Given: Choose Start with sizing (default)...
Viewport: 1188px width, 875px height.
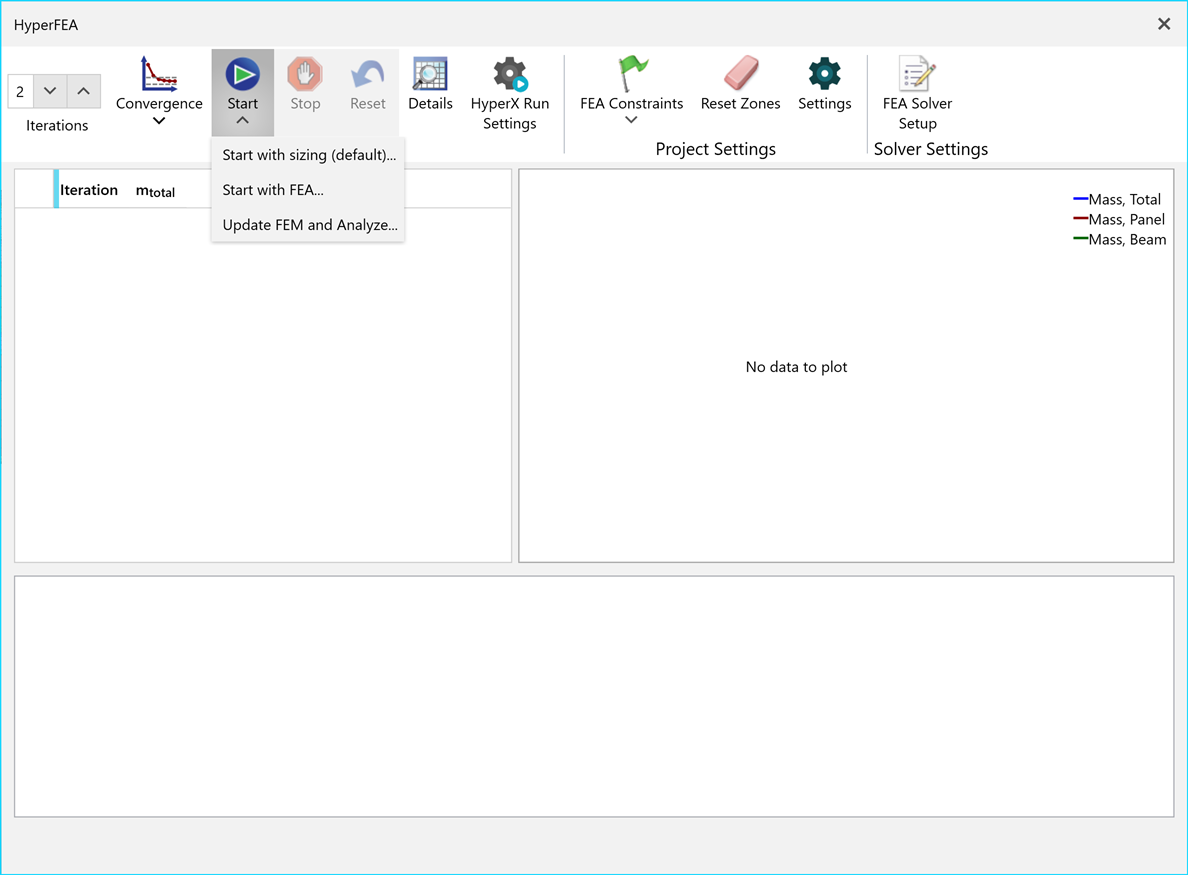Looking at the screenshot, I should (x=308, y=155).
